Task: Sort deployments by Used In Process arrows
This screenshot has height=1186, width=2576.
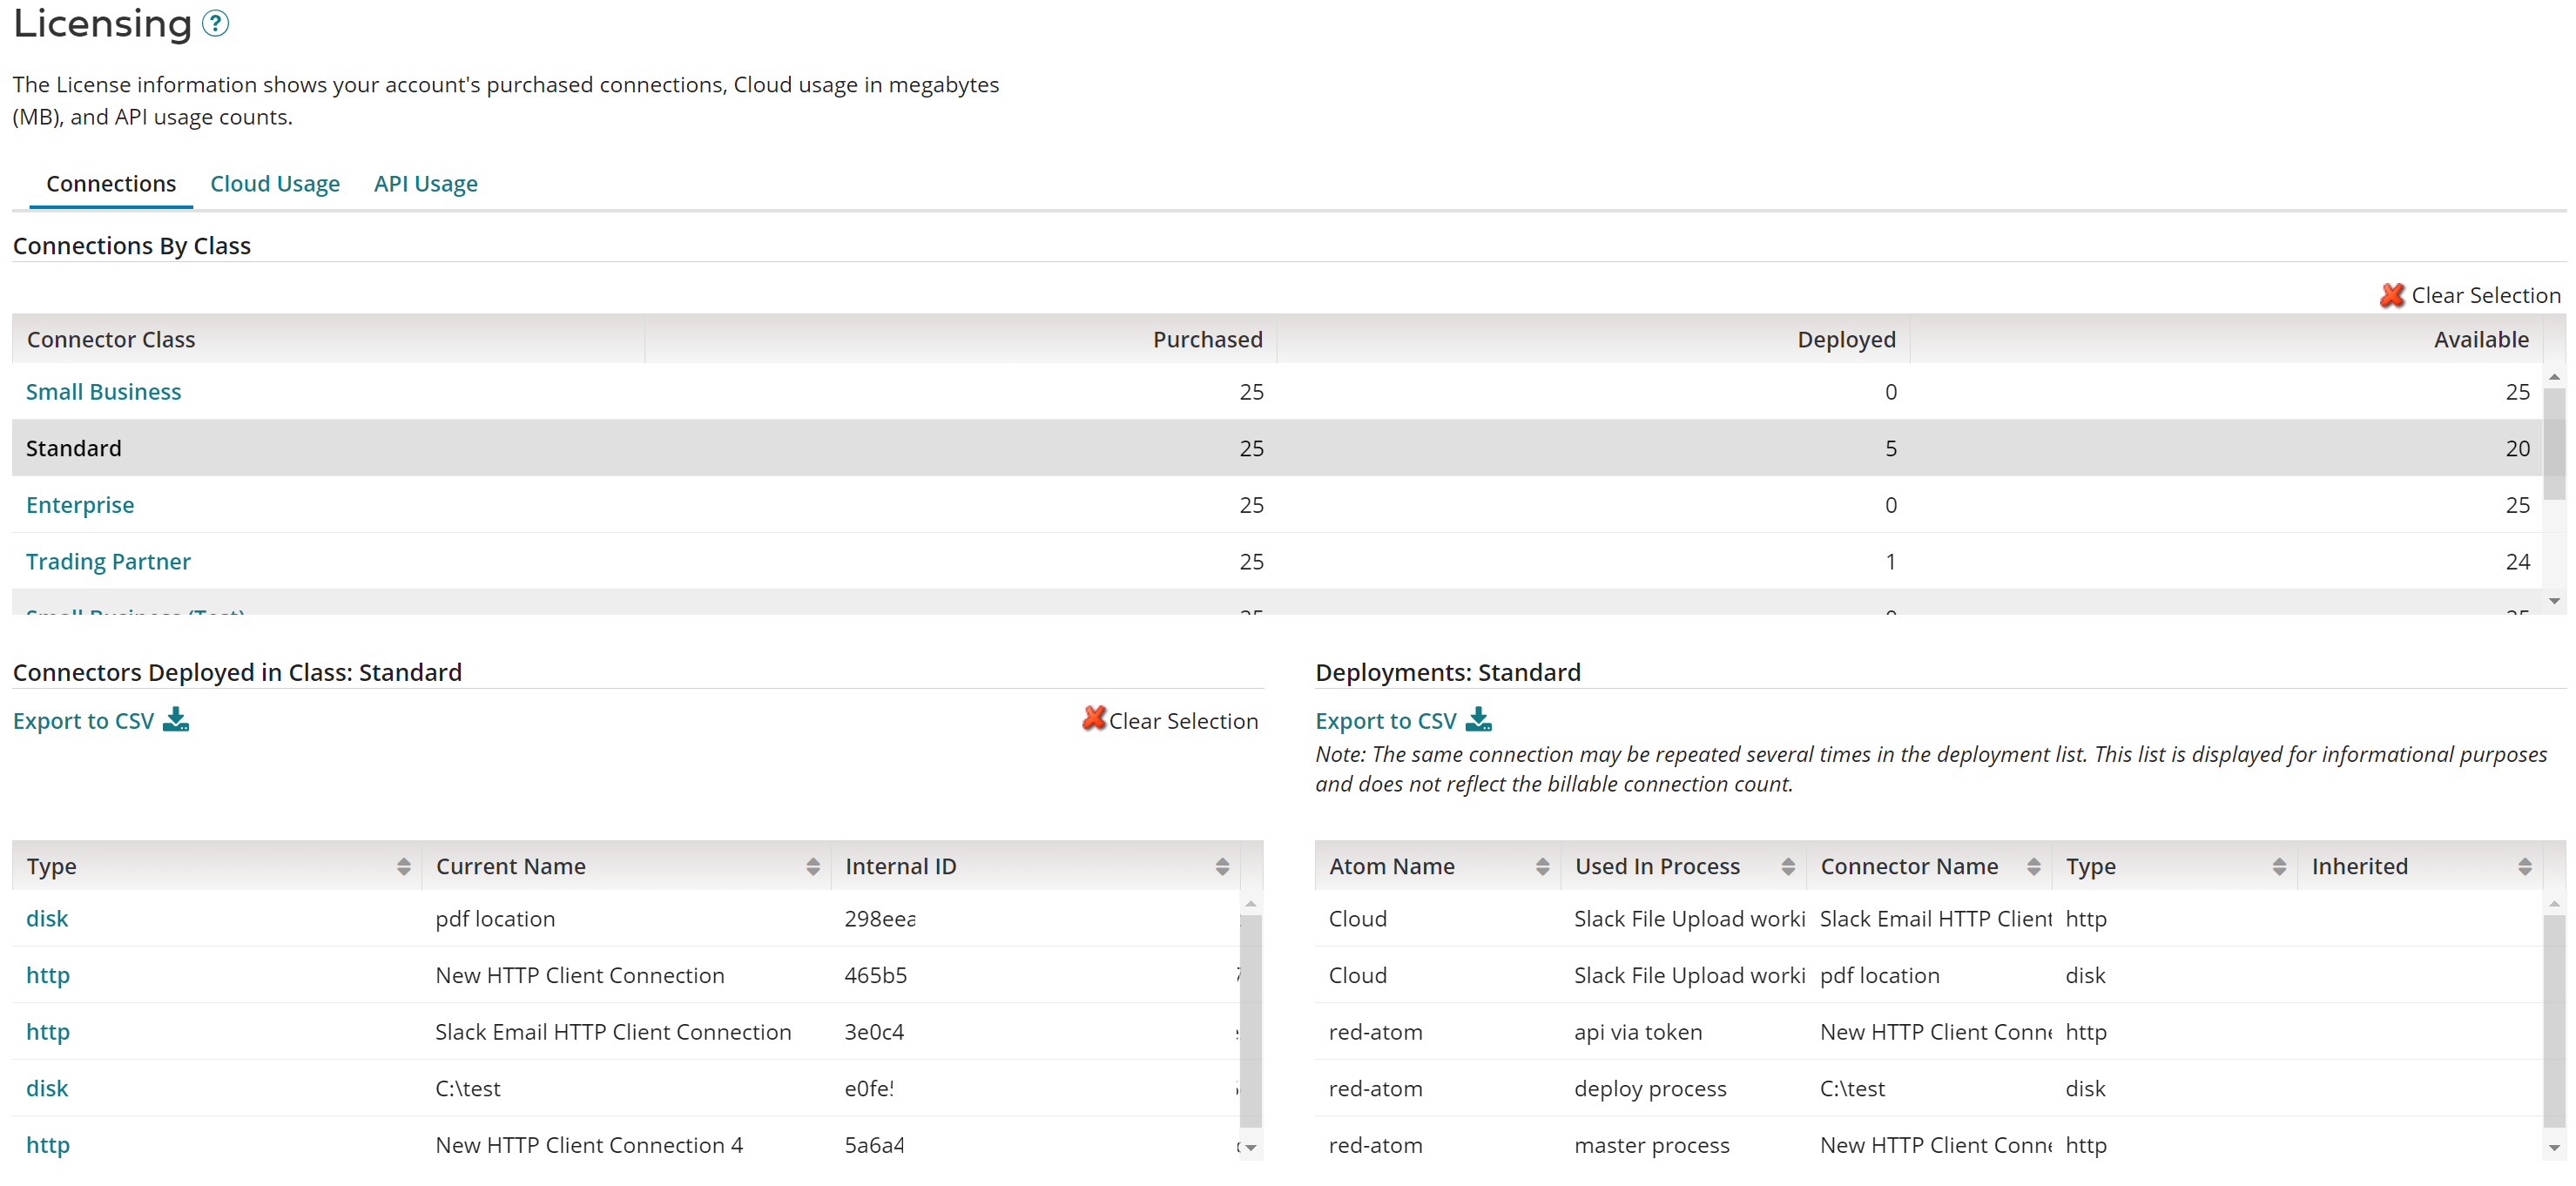Action: 1788,867
